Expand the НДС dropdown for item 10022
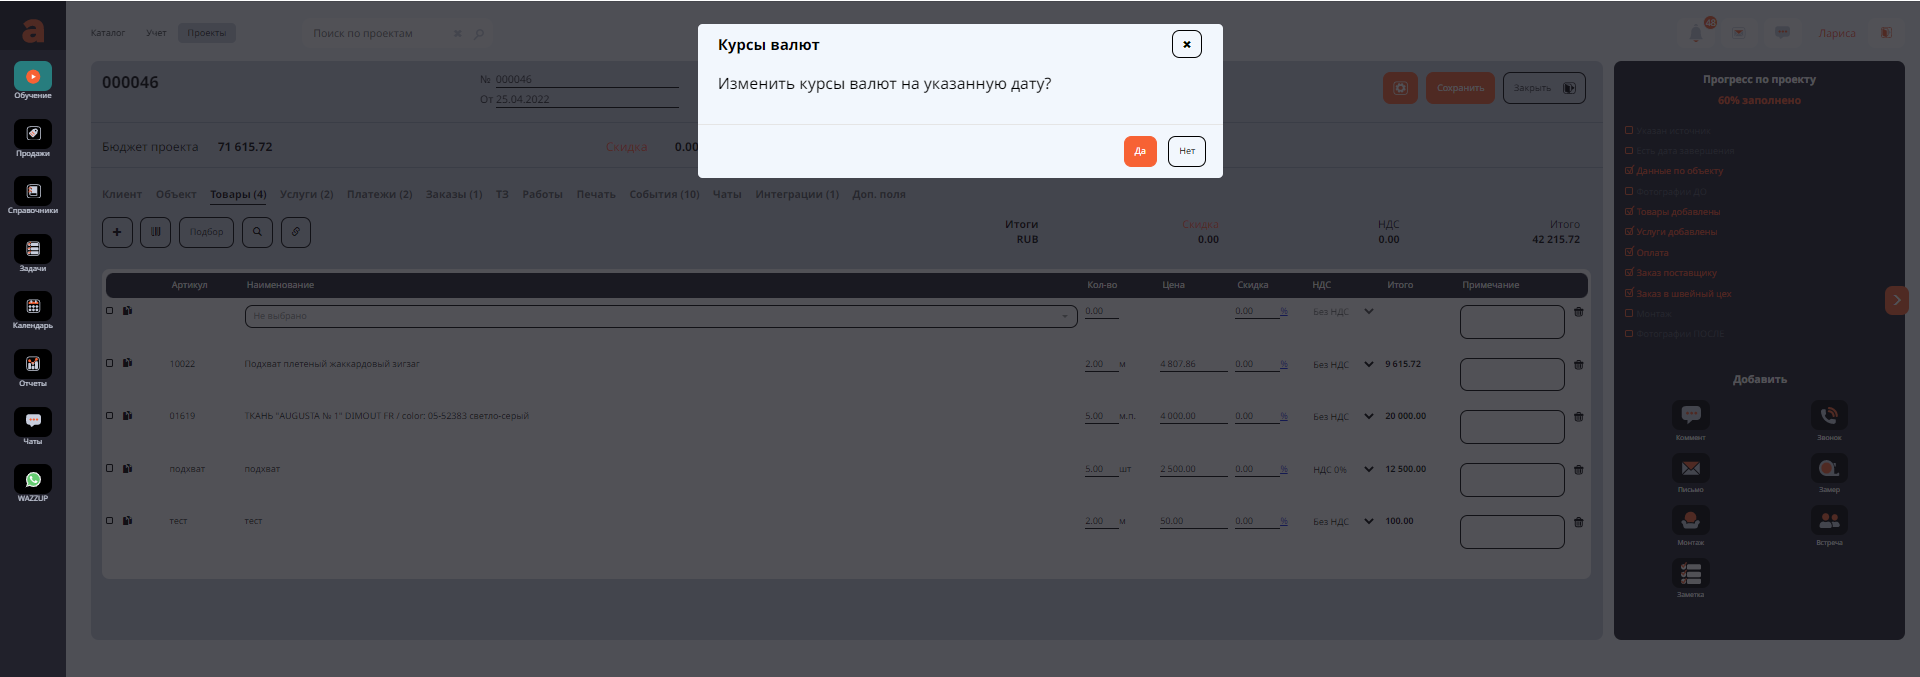1920x677 pixels. coord(1369,364)
